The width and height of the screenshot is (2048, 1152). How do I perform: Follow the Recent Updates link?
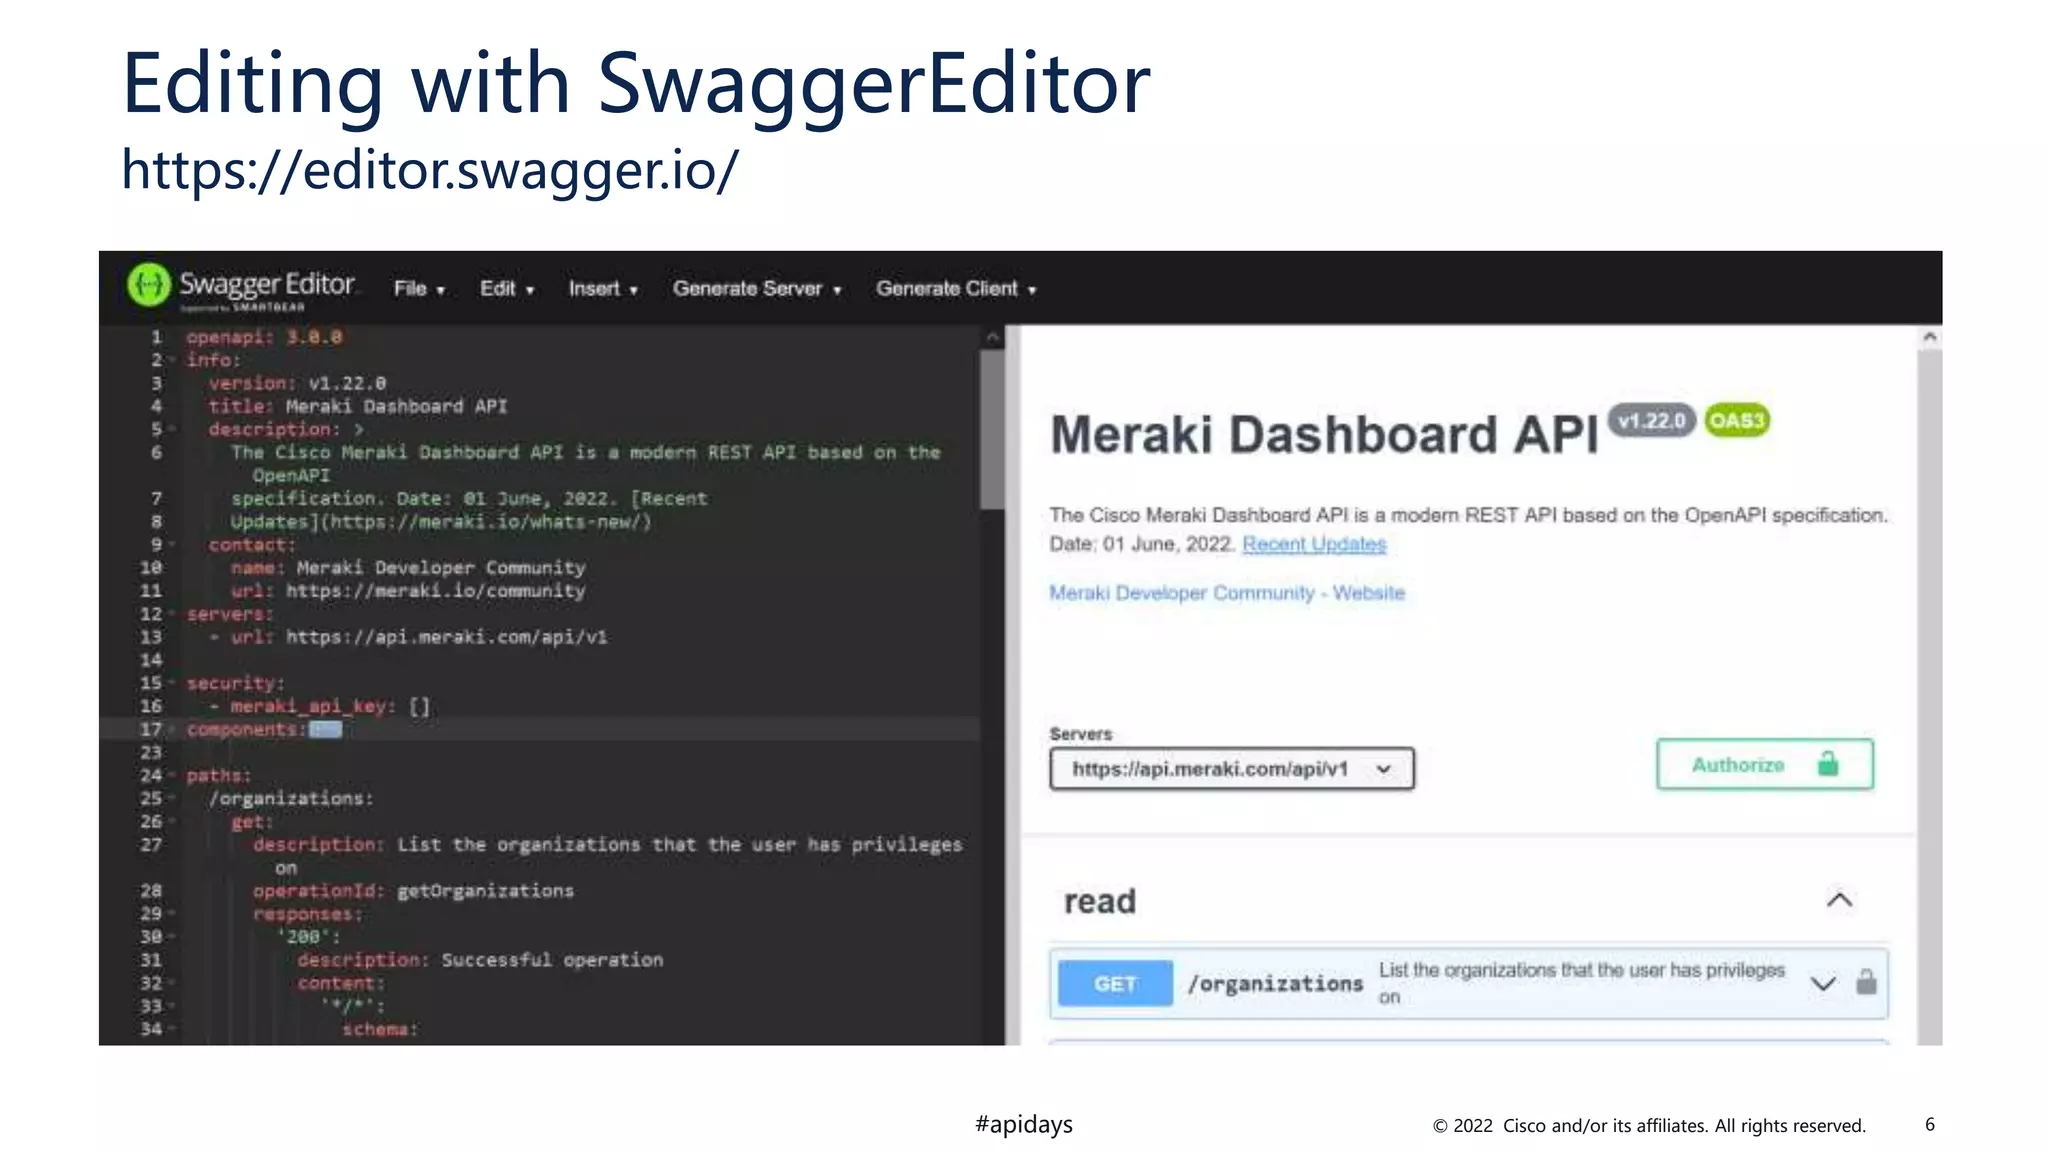1314,544
